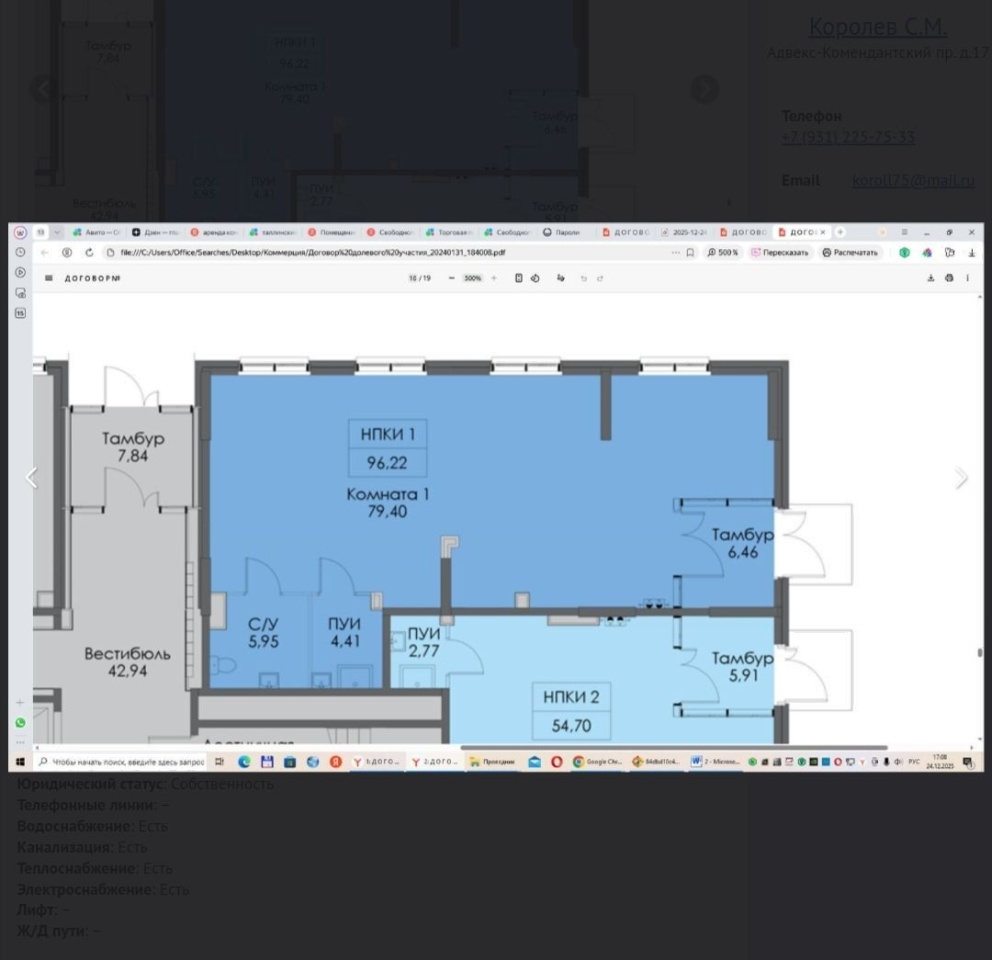The width and height of the screenshot is (992, 960).
Task: Go to previous photo with left arrow
Action: point(31,478)
